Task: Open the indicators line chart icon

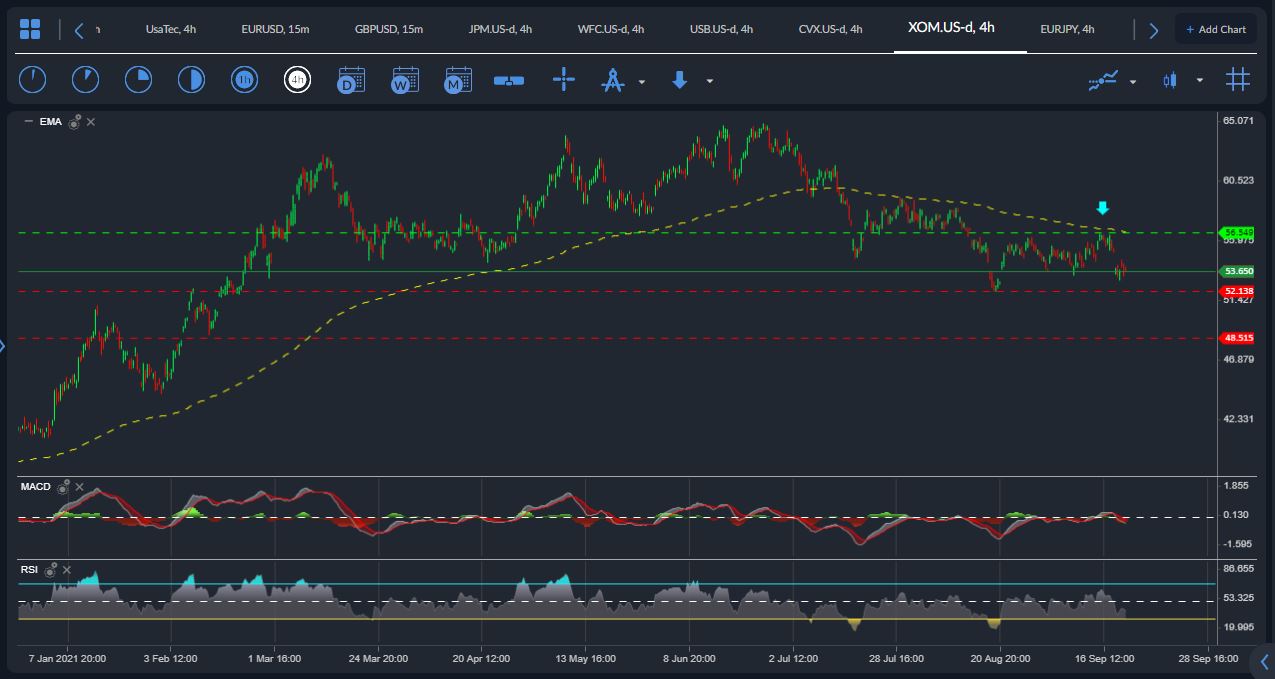Action: pyautogui.click(x=1103, y=80)
